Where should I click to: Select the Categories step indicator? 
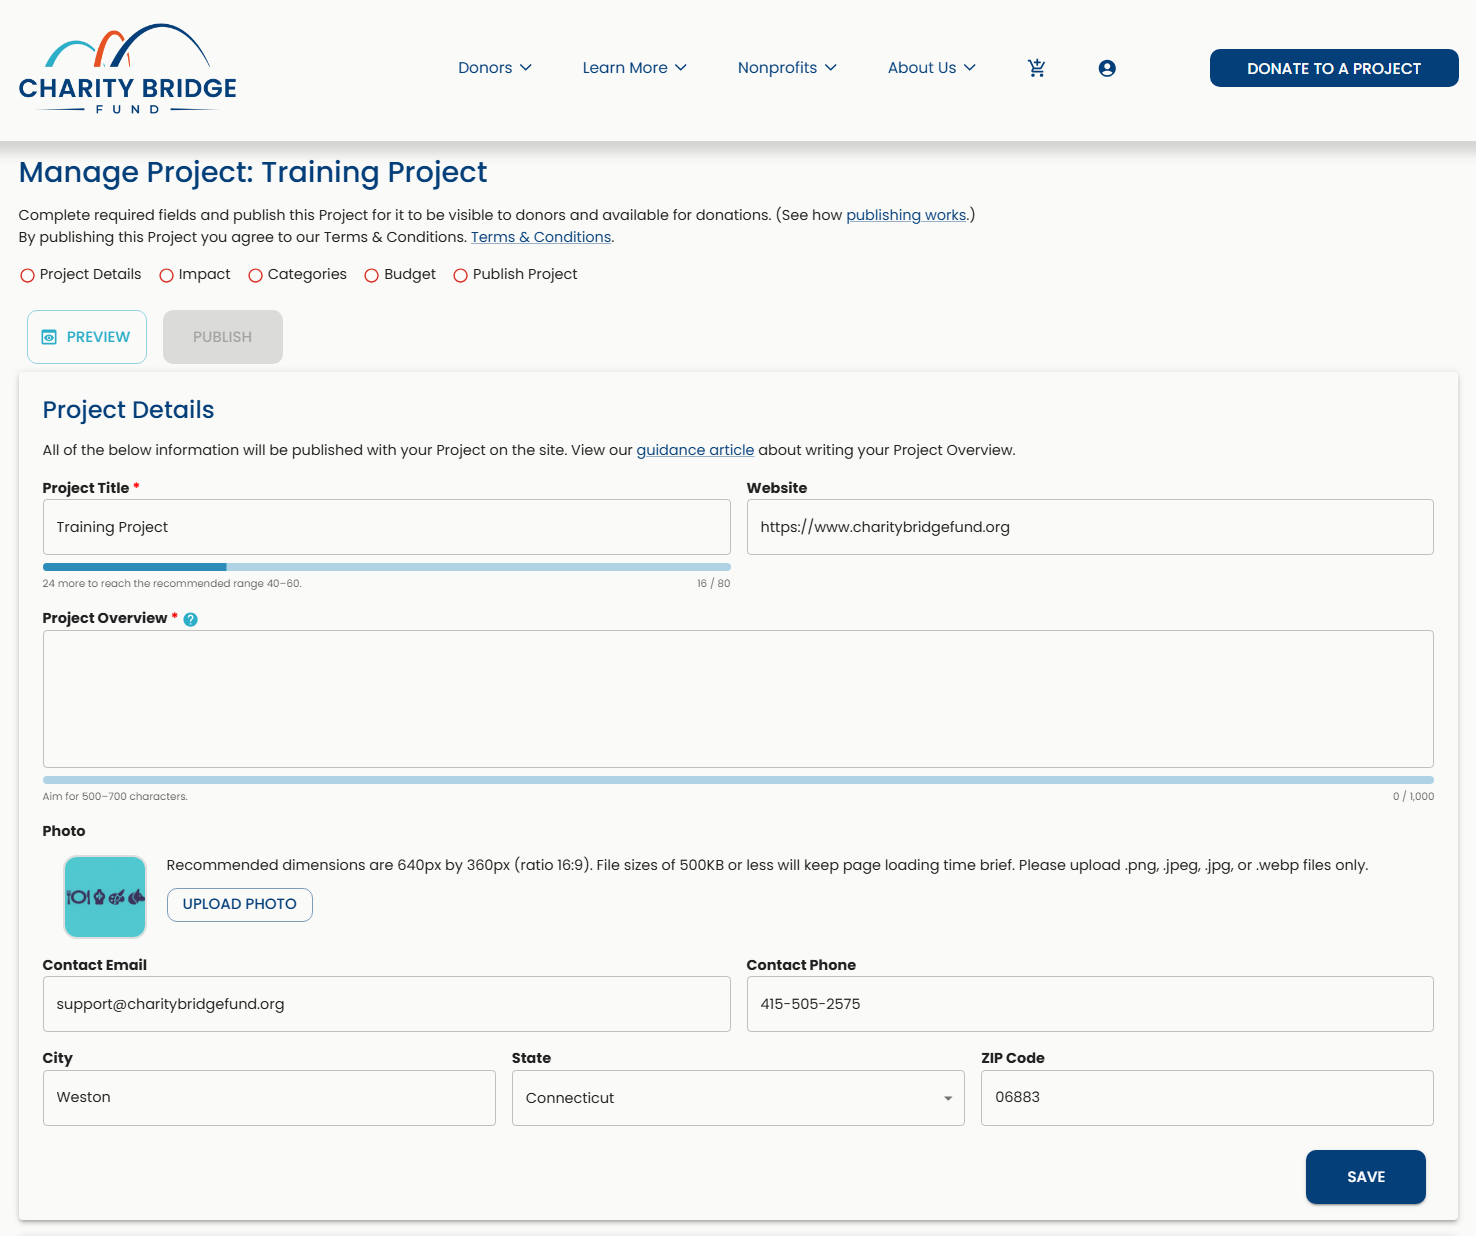(x=297, y=274)
